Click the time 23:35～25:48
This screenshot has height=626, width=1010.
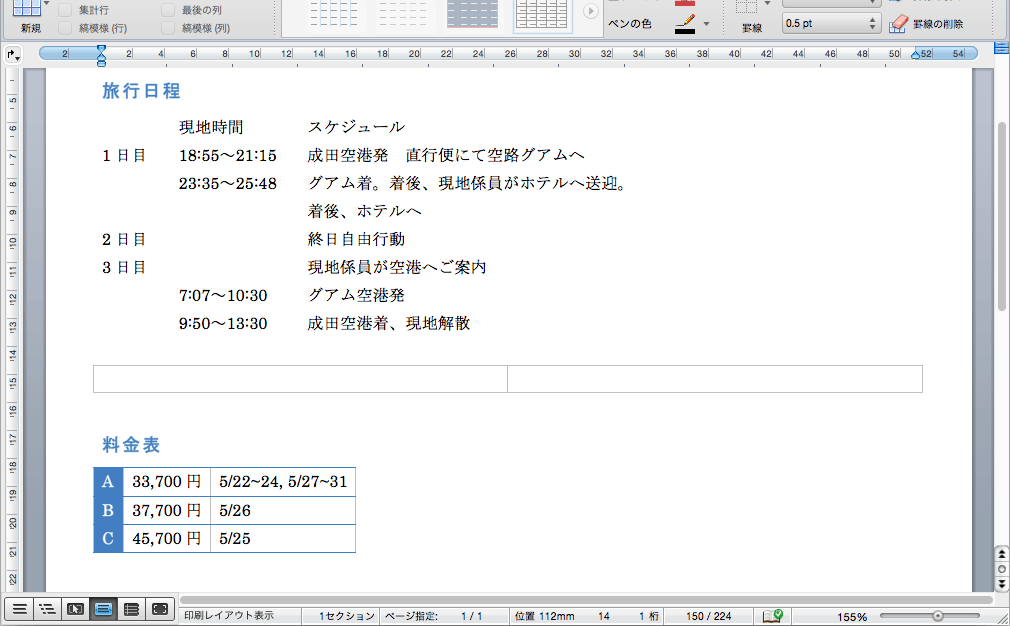click(x=227, y=184)
